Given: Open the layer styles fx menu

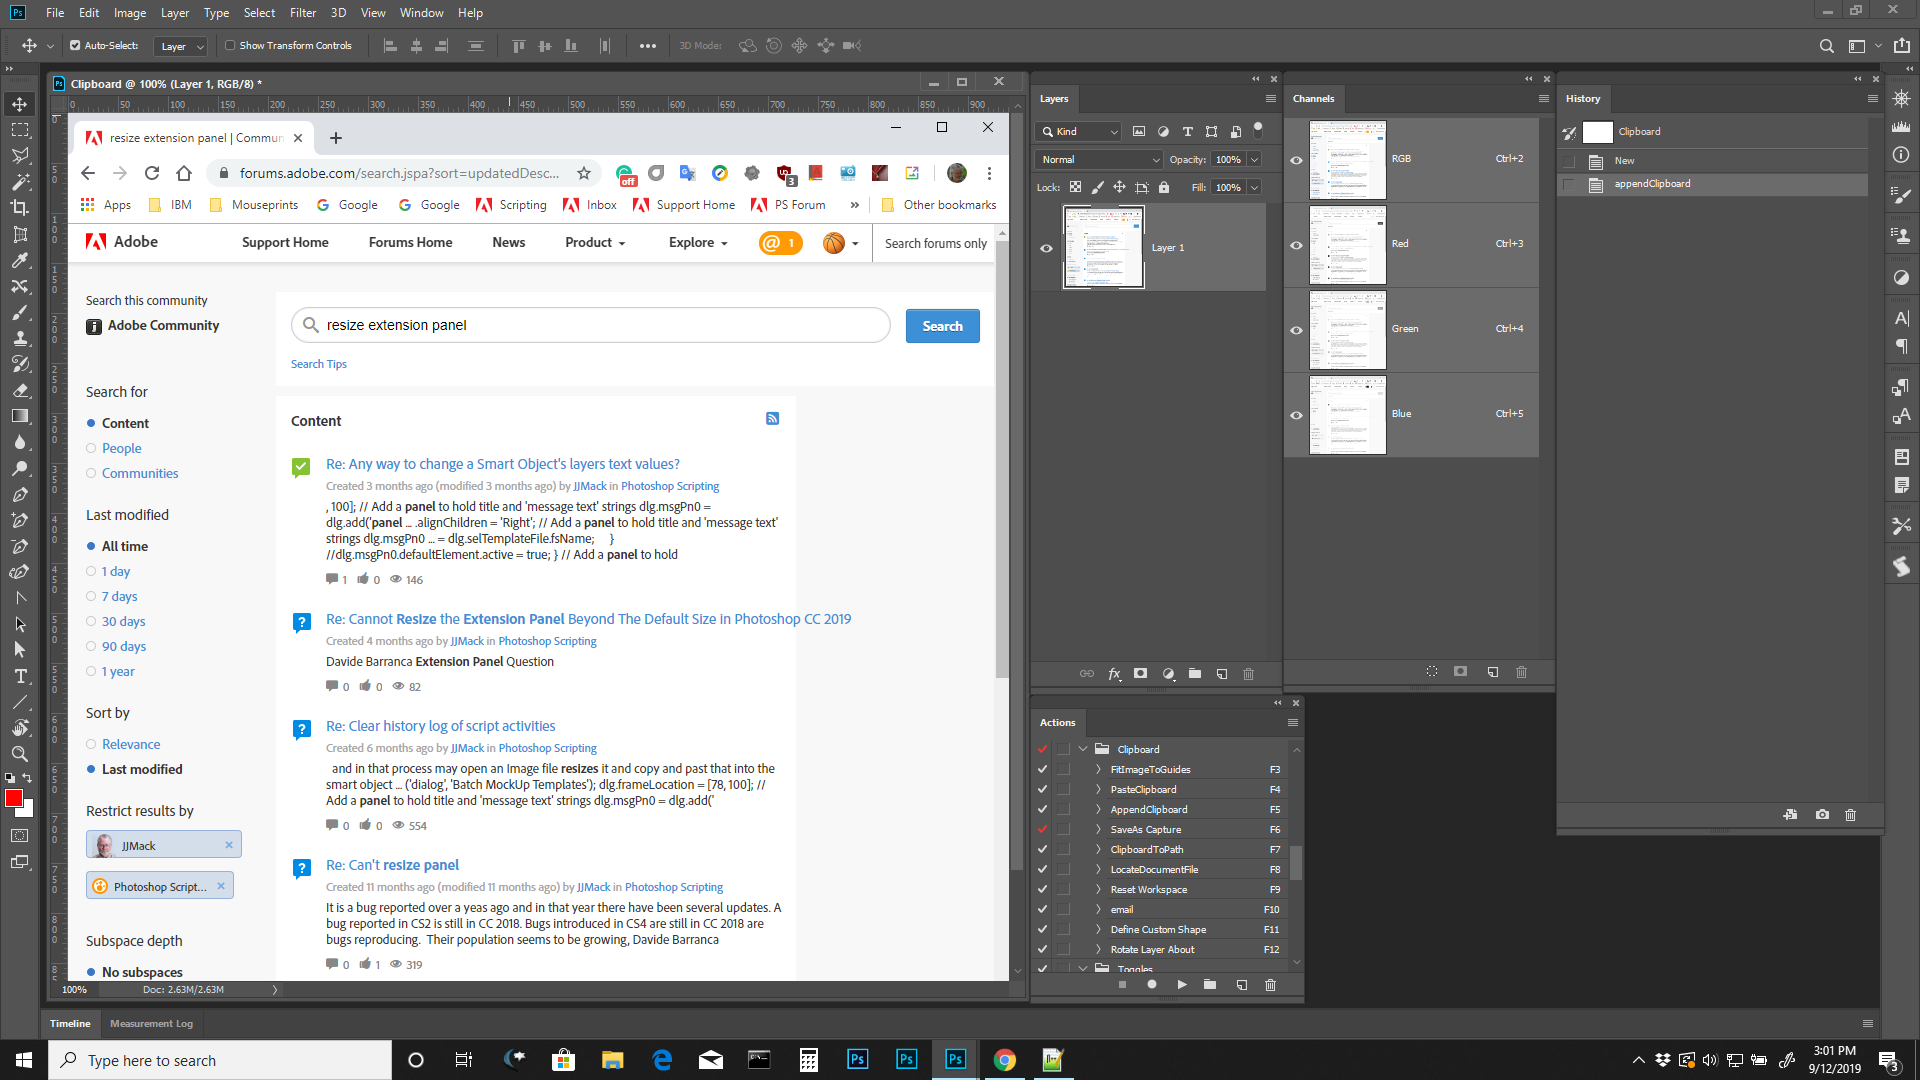Looking at the screenshot, I should tap(1114, 674).
